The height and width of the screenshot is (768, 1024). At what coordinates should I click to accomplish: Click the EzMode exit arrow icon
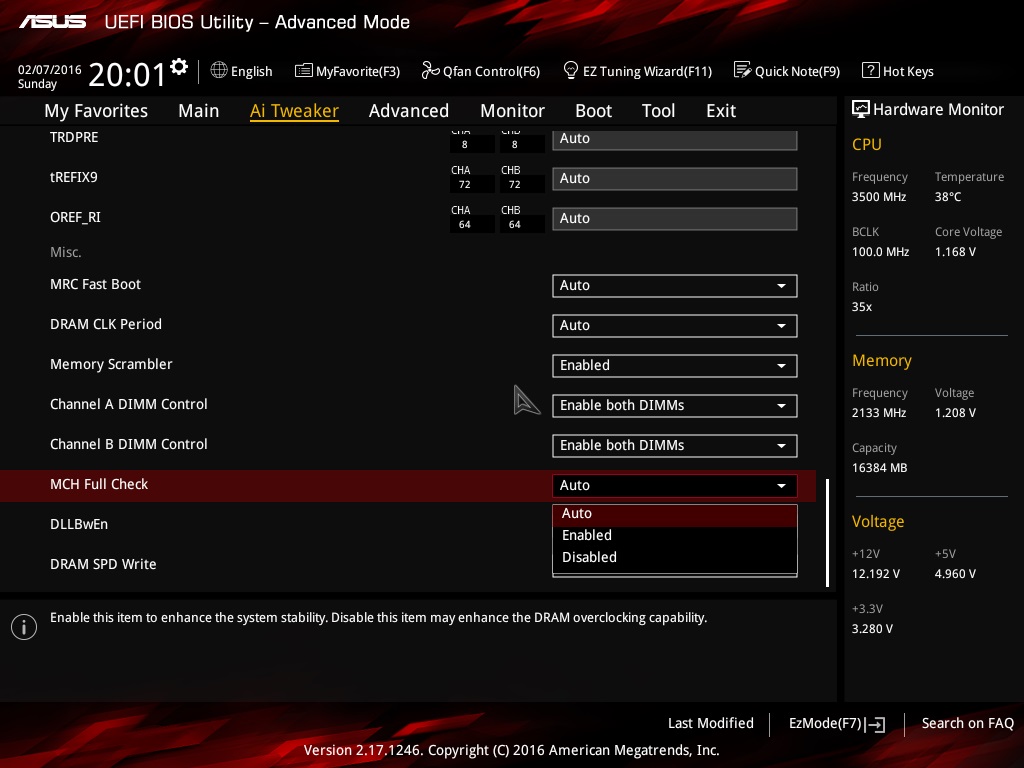[x=875, y=724]
